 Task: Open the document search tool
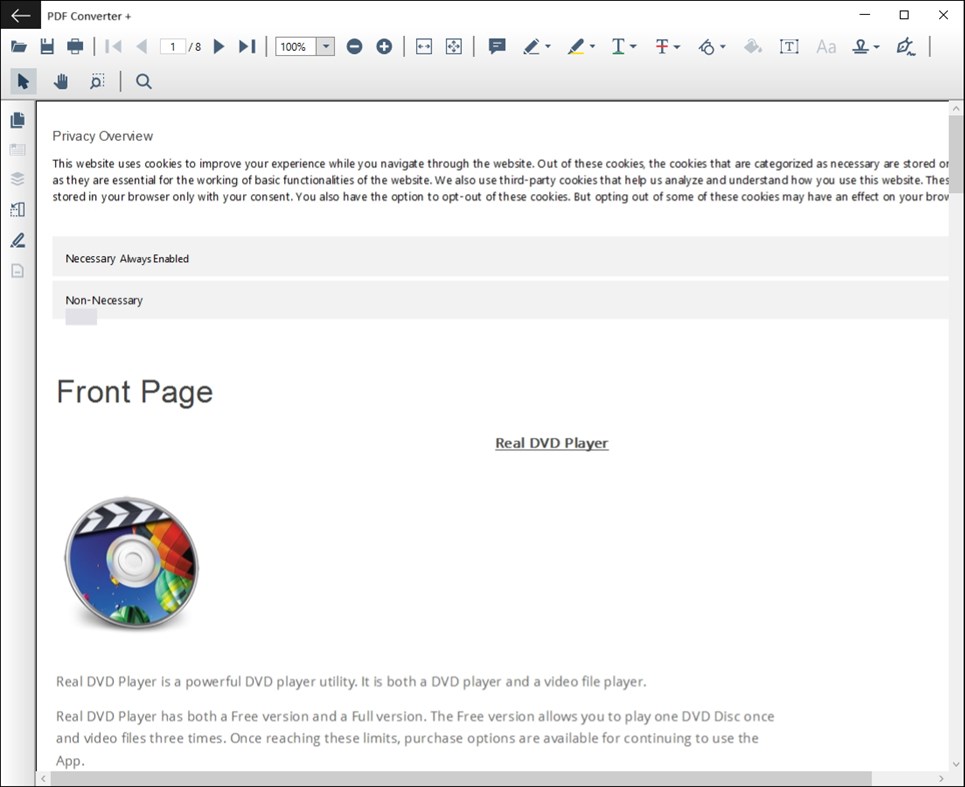coord(143,81)
